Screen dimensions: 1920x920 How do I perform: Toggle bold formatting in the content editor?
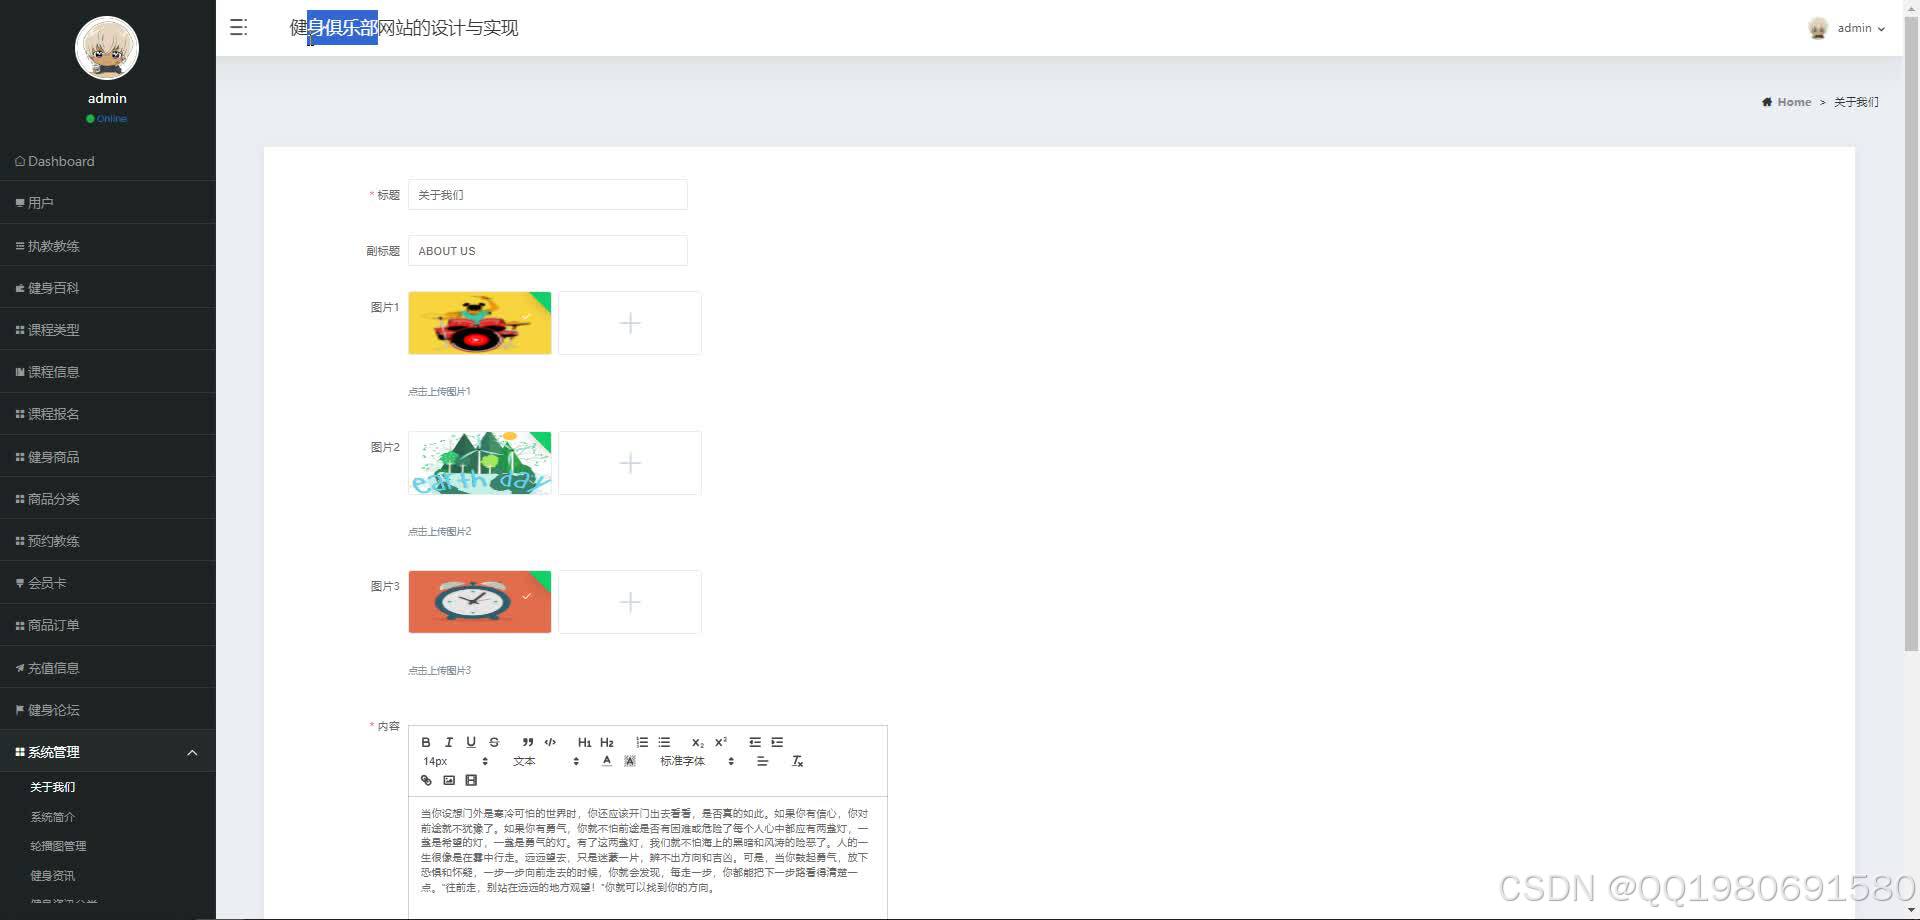tap(426, 742)
